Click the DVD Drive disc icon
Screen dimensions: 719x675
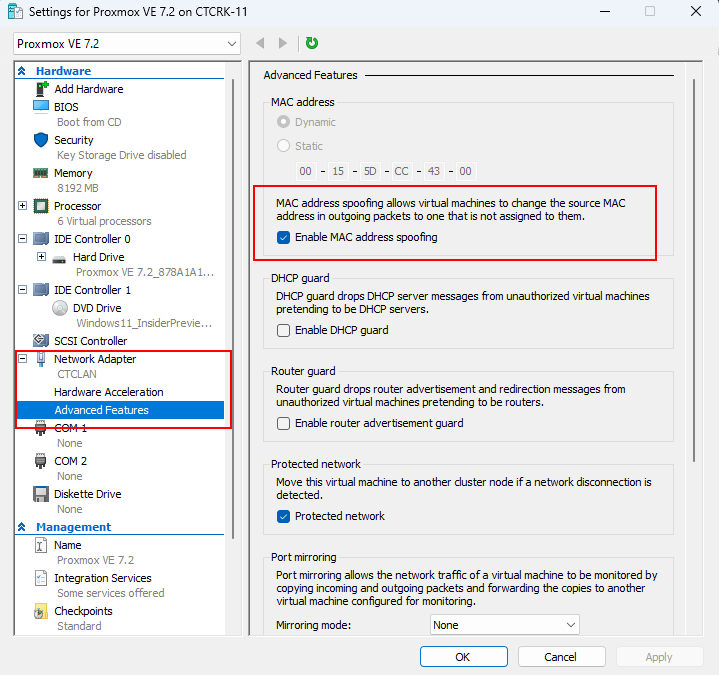[x=60, y=308]
